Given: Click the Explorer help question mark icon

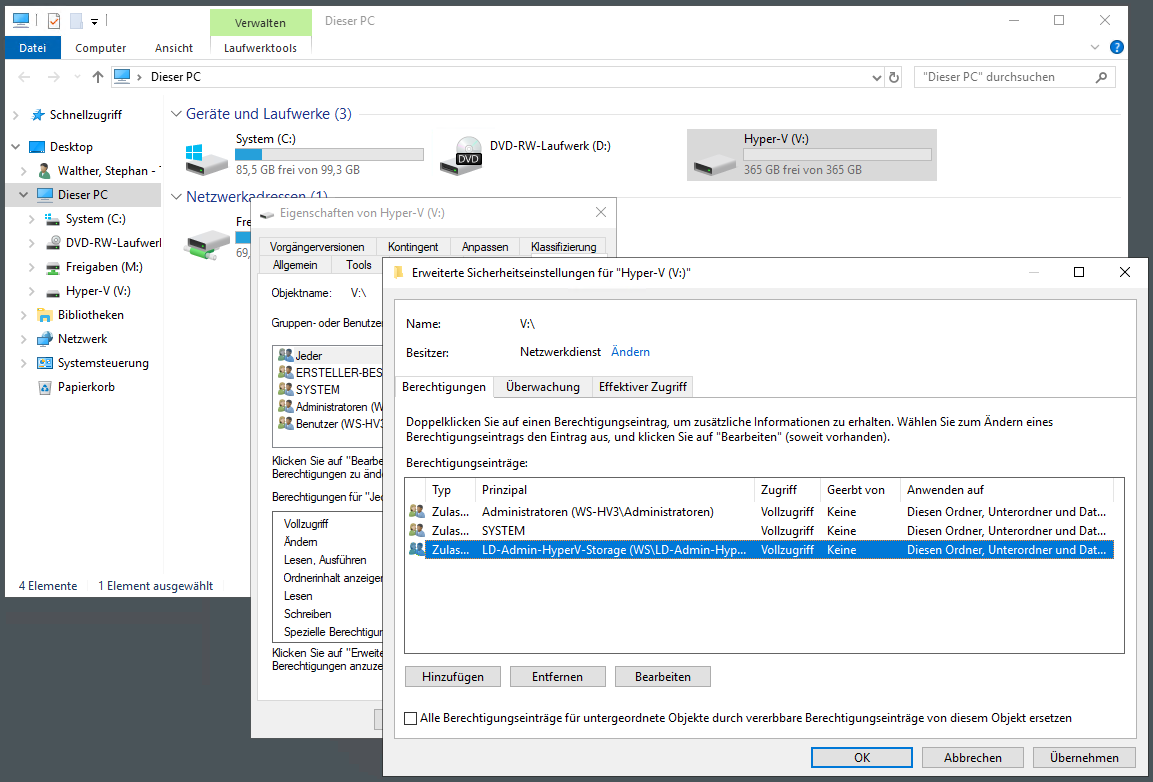Looking at the screenshot, I should (x=1116, y=47).
